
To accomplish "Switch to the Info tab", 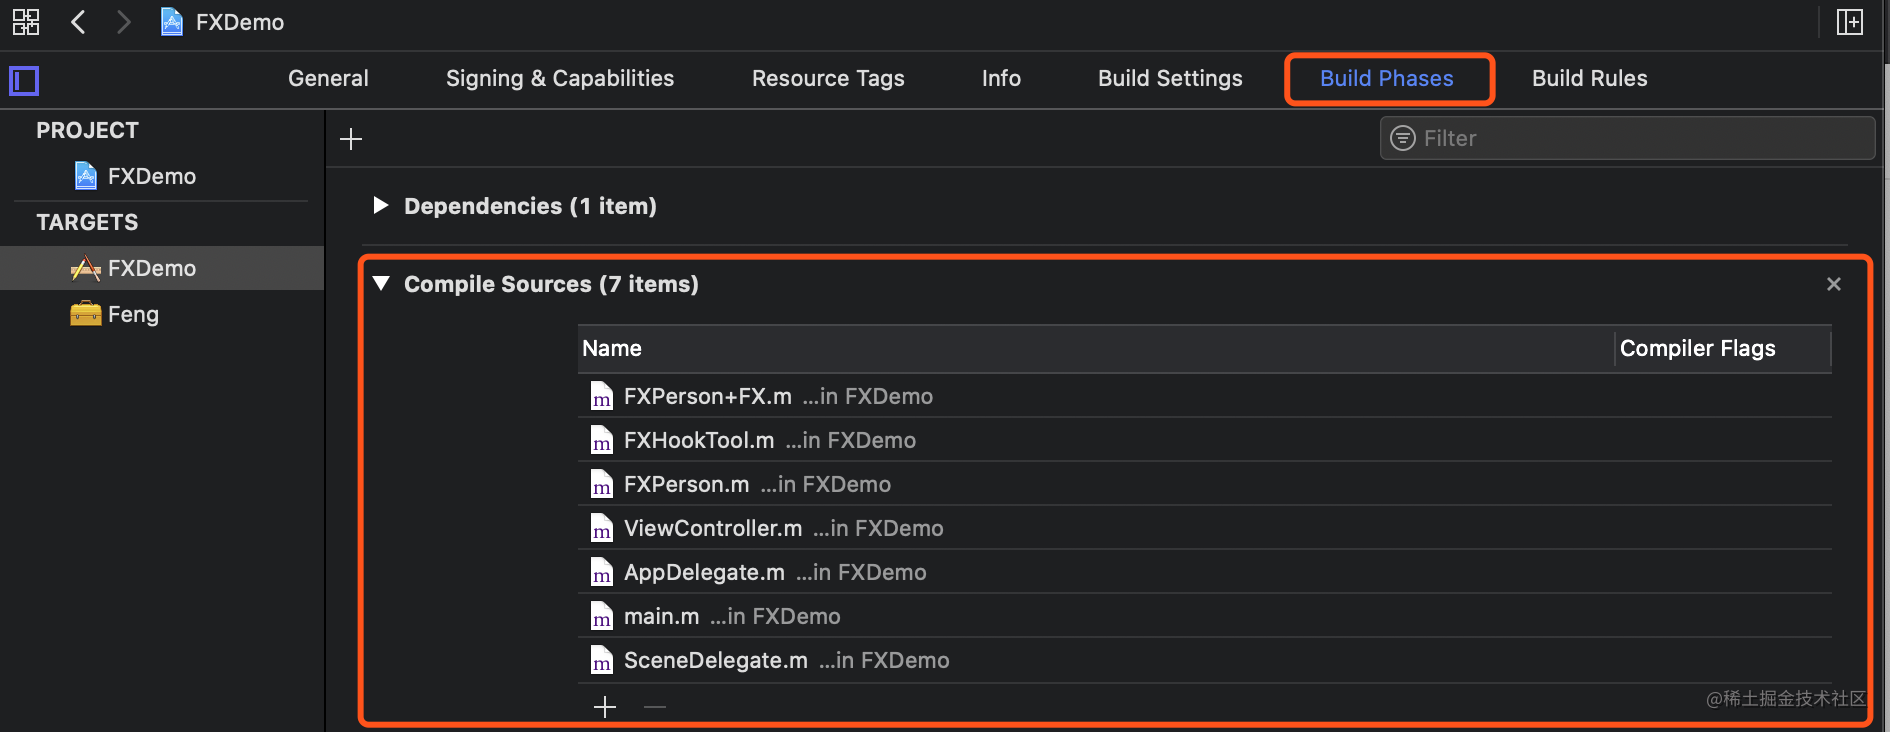I will (x=1001, y=78).
